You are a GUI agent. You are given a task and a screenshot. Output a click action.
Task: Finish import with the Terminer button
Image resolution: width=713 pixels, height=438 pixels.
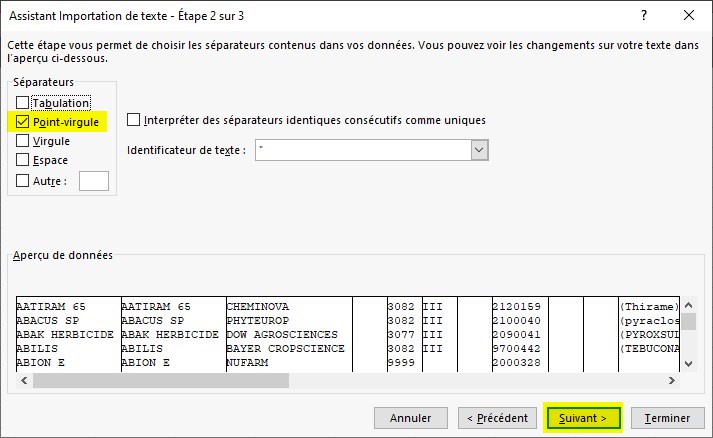(667, 417)
